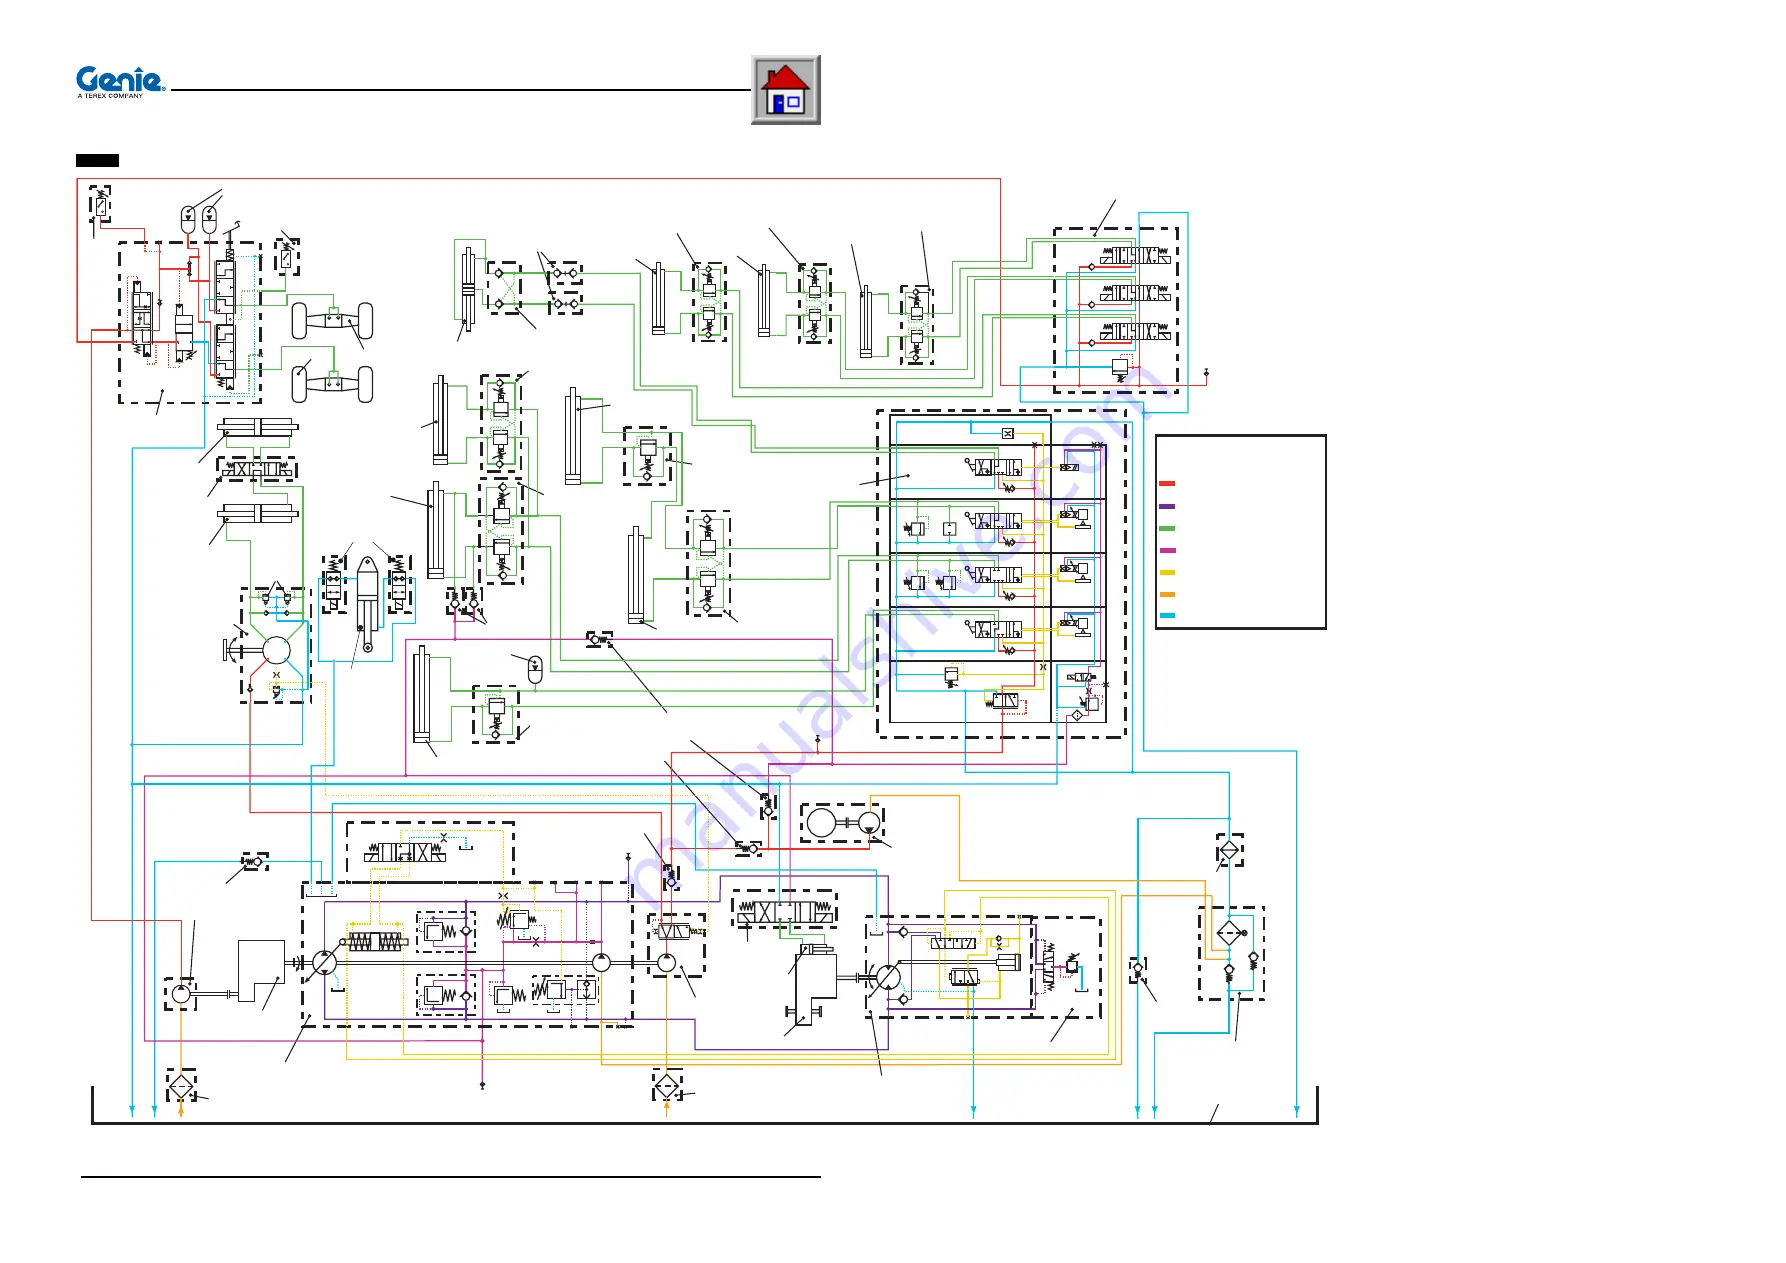Select the green legend color bar

[1167, 528]
